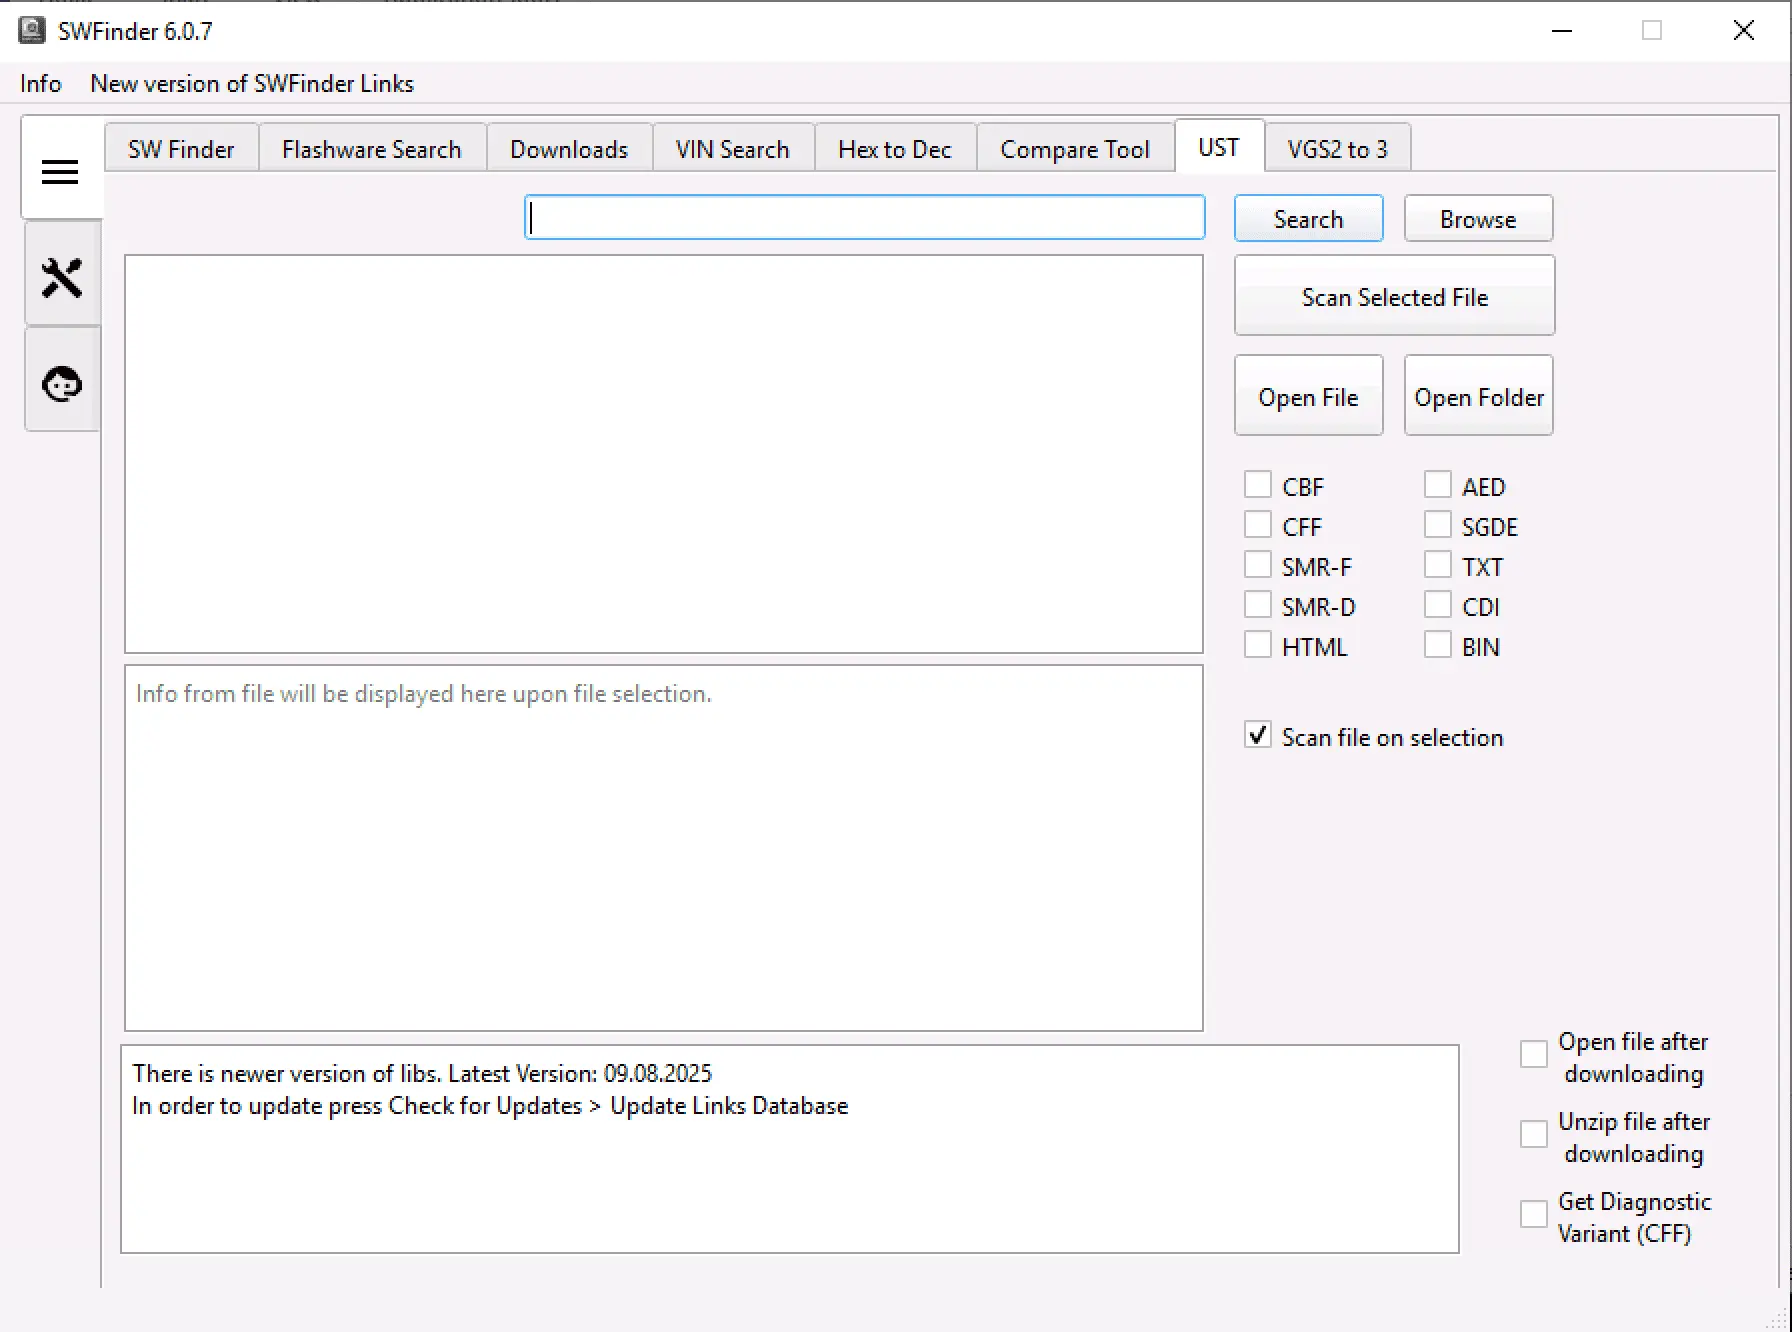Tick the SMR-D checkbox

(x=1258, y=605)
